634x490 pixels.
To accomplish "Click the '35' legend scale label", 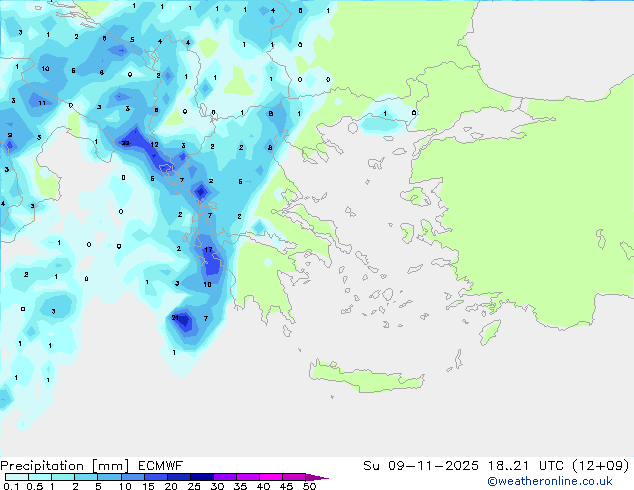I will 240,486.
